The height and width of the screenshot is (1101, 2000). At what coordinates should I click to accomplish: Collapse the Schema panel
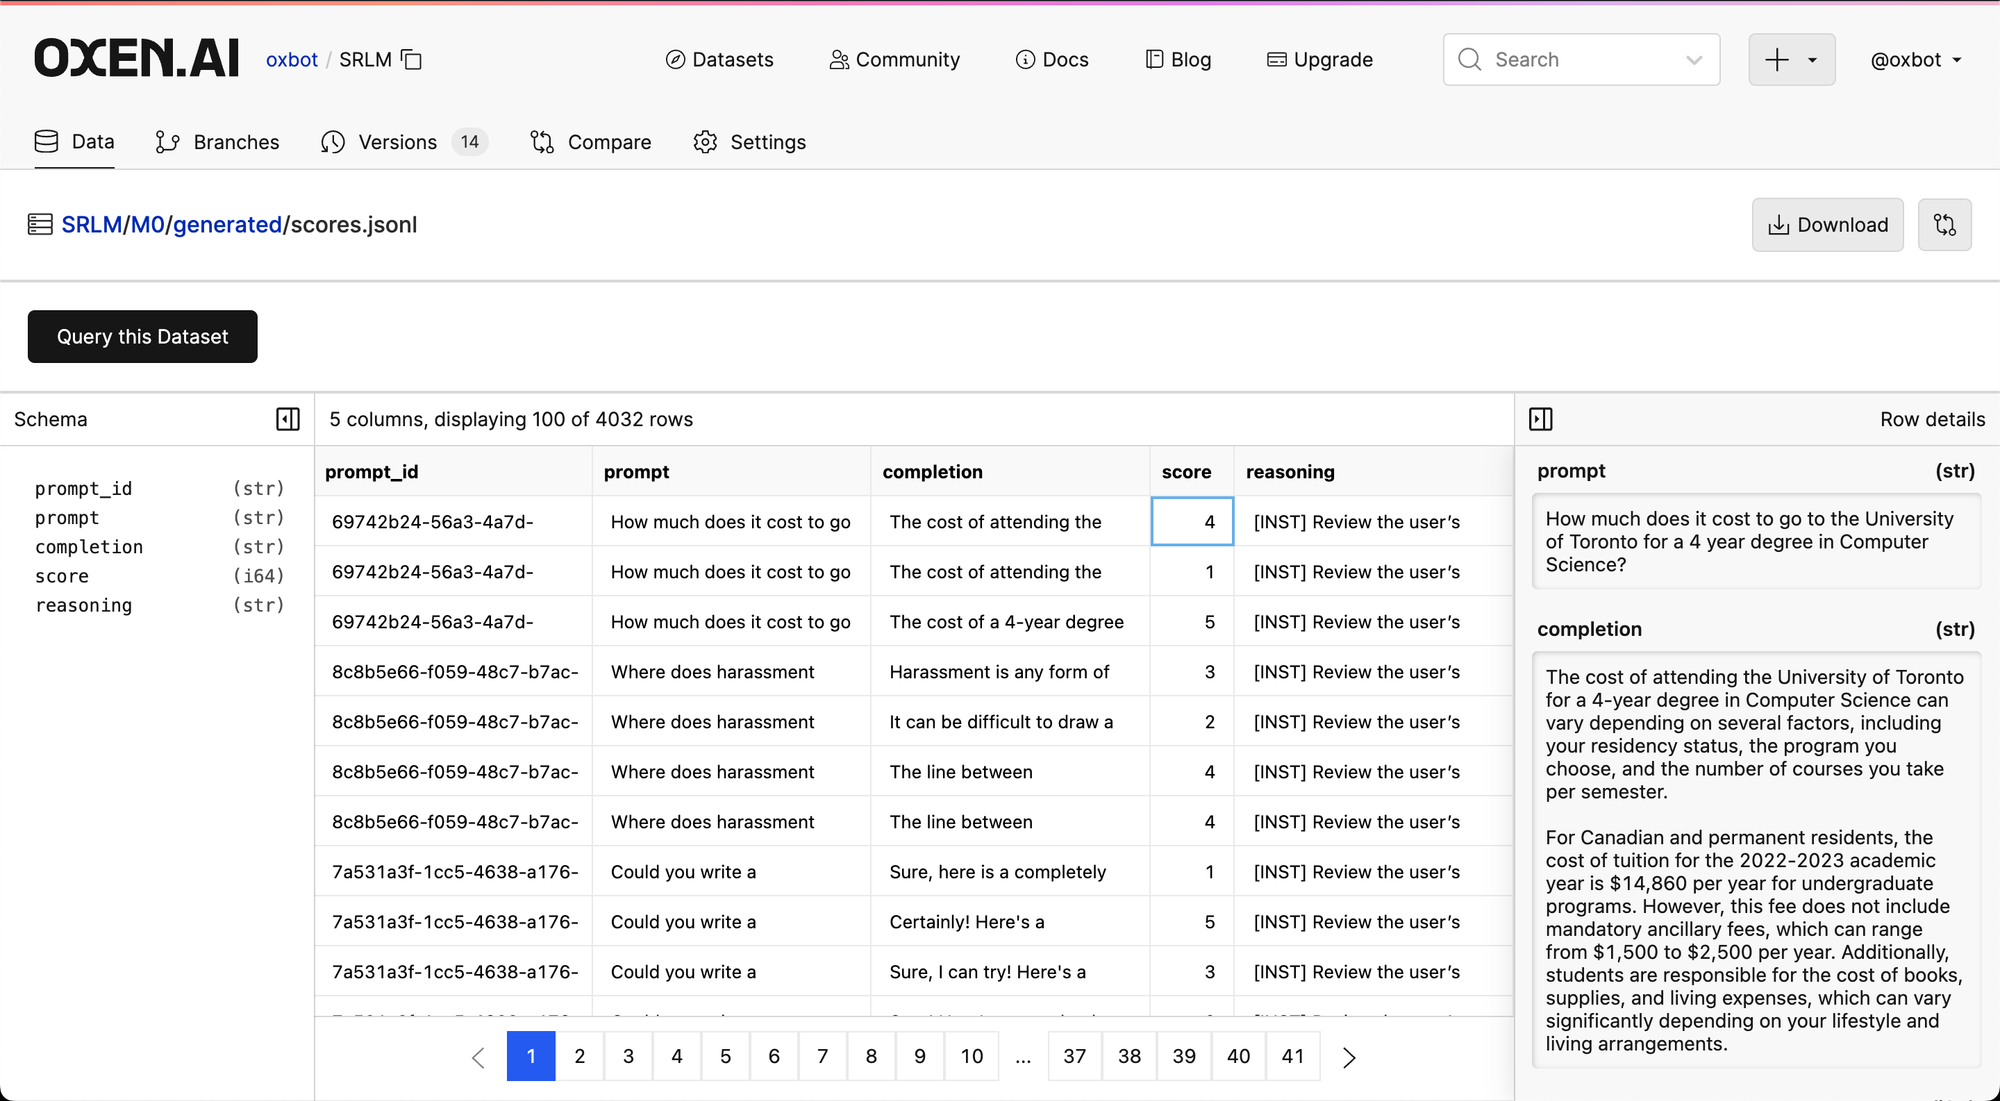coord(288,419)
